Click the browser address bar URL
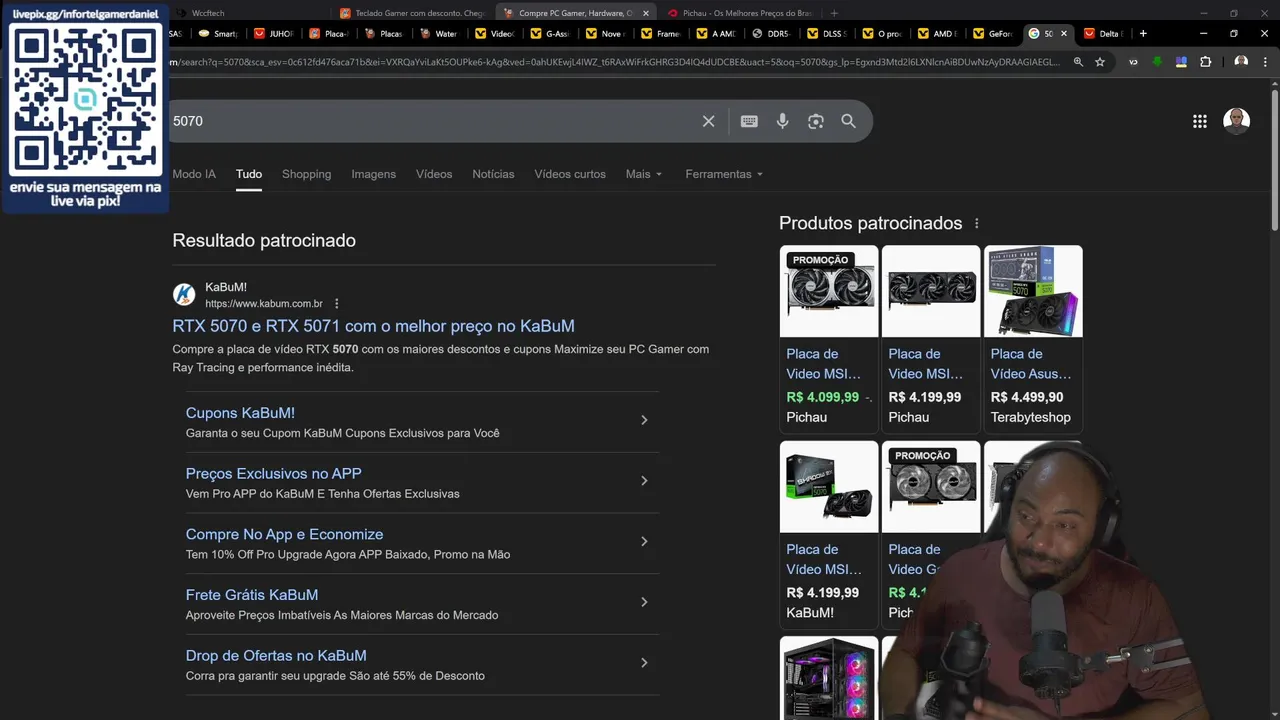This screenshot has width=1280, height=720. click(x=615, y=62)
